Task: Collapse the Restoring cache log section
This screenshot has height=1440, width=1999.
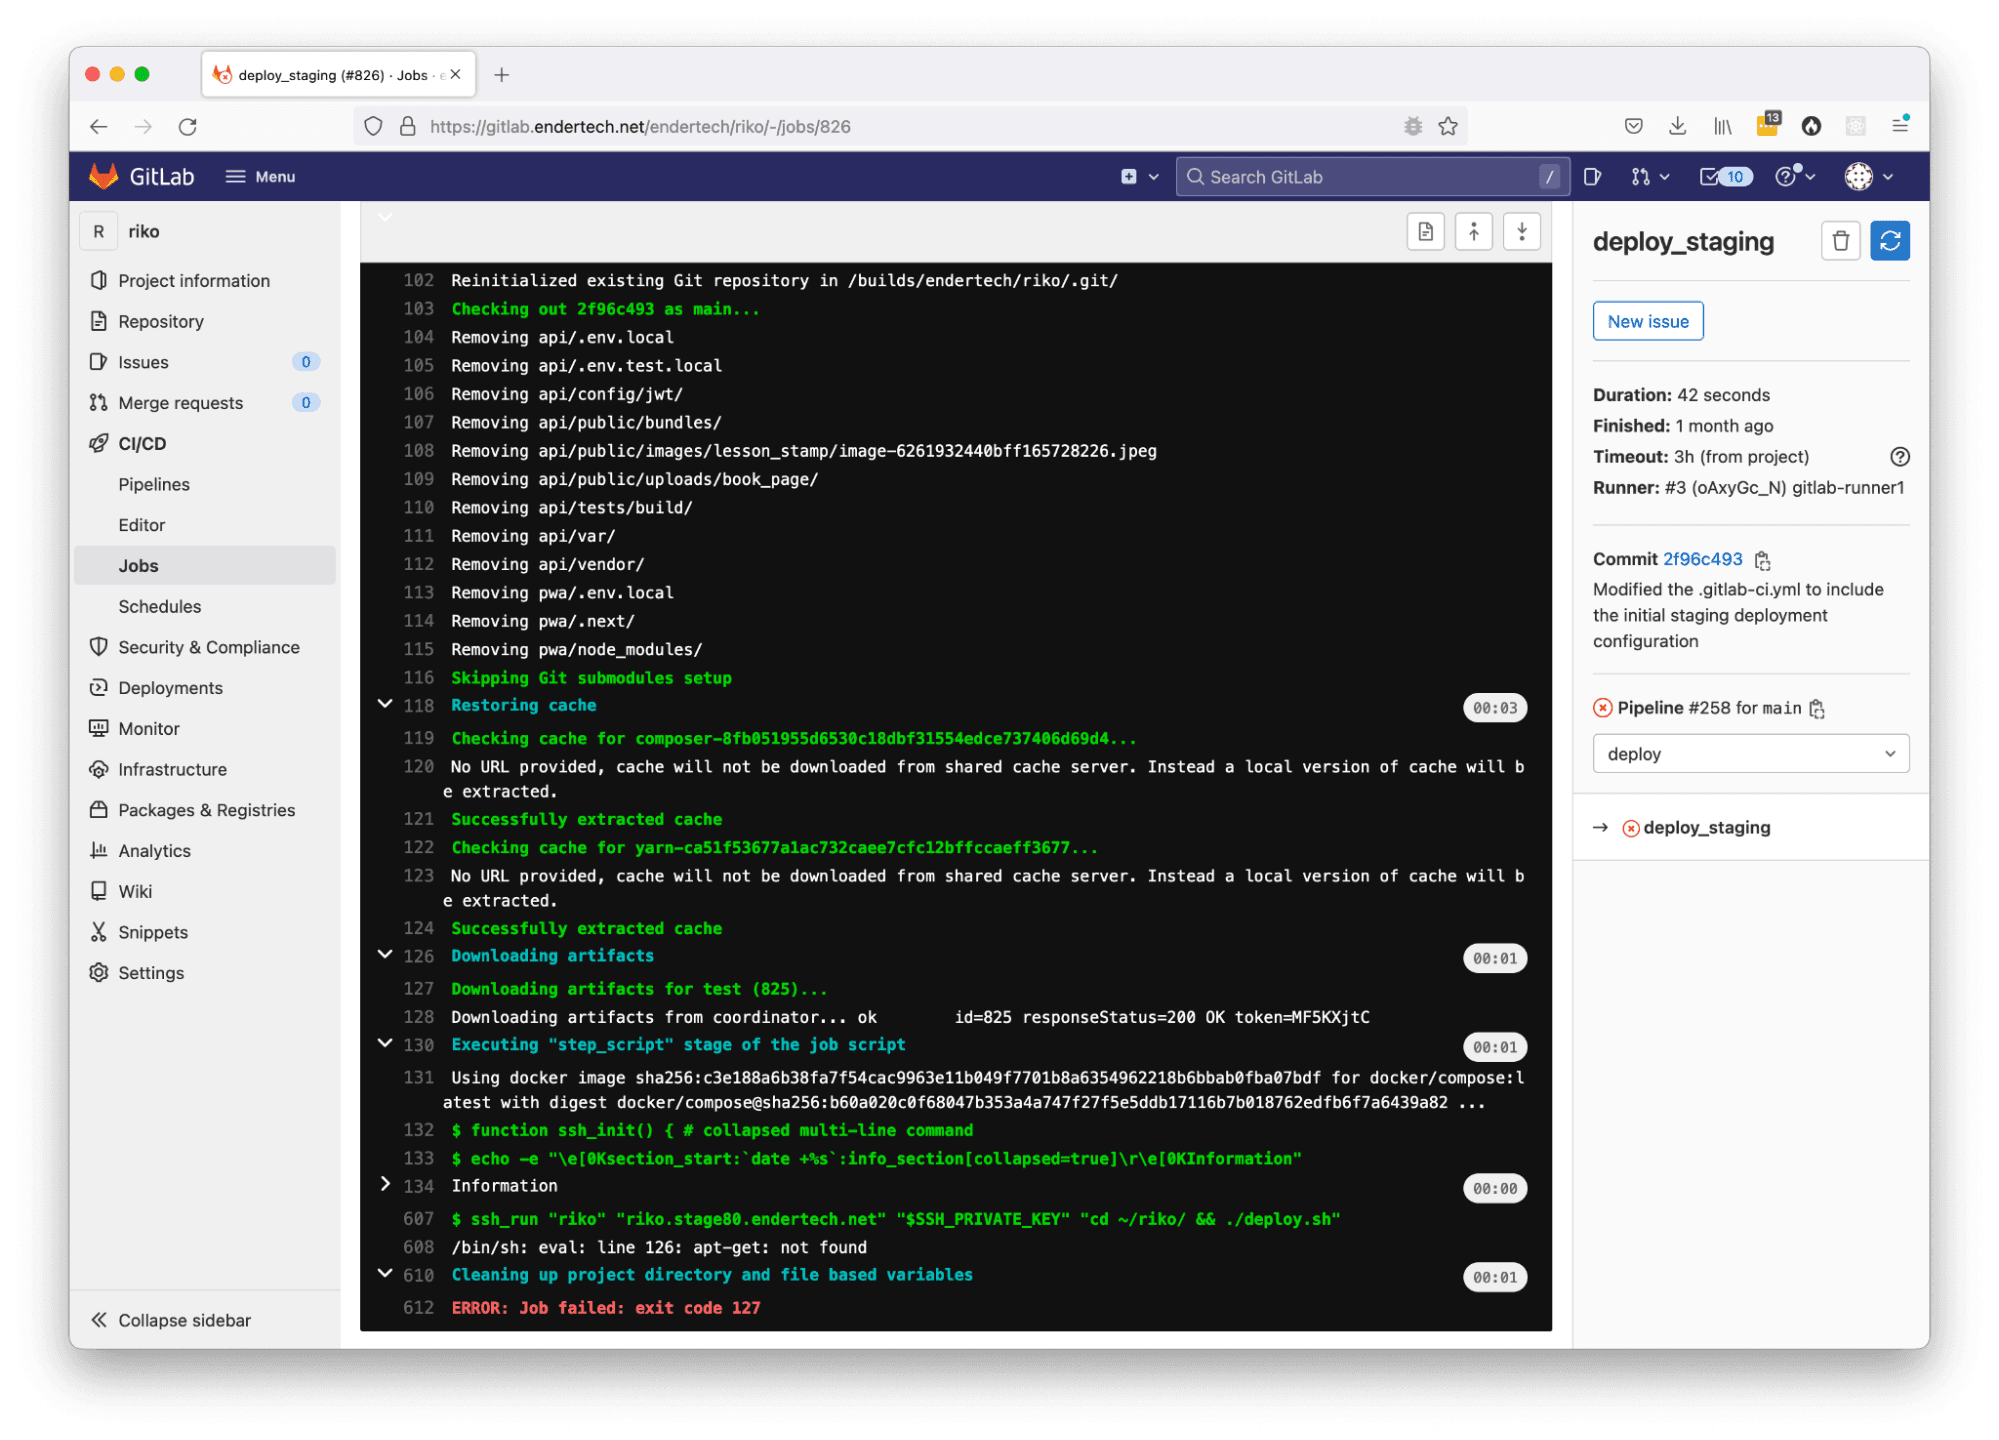Action: point(385,704)
